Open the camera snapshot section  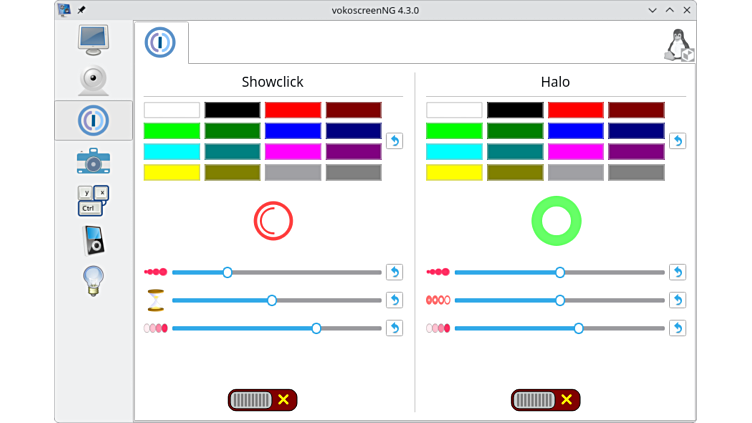click(93, 160)
